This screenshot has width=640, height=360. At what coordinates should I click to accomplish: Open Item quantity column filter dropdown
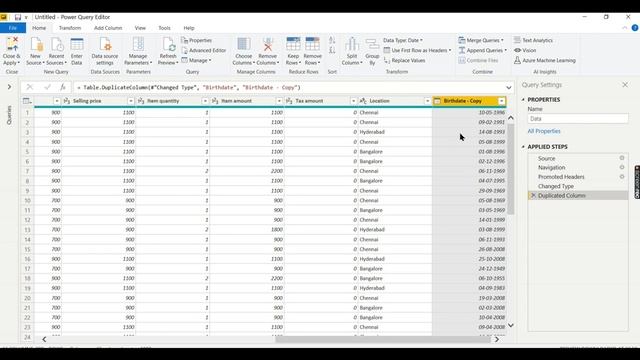click(205, 101)
